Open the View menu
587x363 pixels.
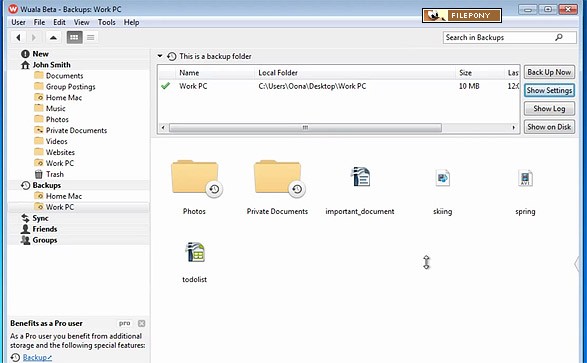[x=81, y=22]
